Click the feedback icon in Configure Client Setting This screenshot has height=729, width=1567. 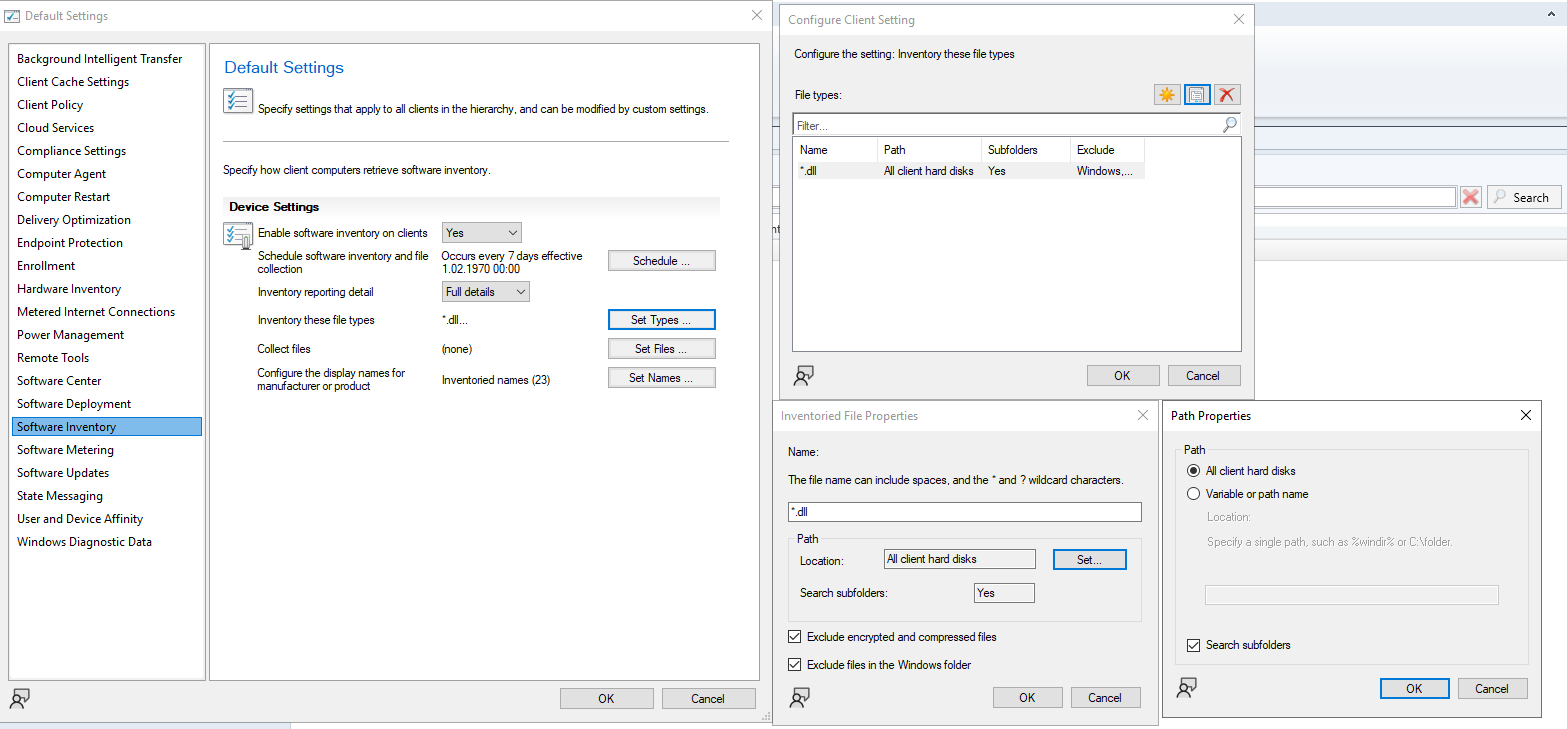click(x=804, y=376)
